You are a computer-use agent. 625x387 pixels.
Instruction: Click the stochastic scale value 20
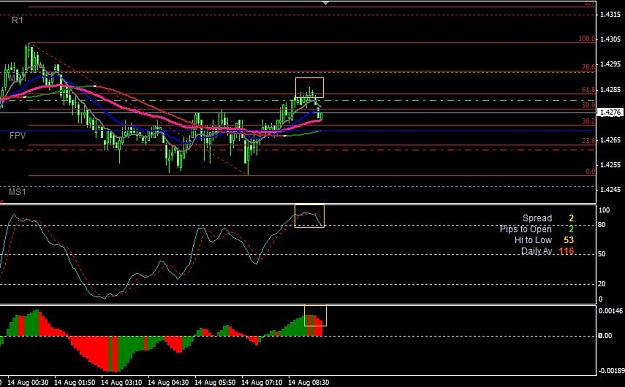point(602,284)
